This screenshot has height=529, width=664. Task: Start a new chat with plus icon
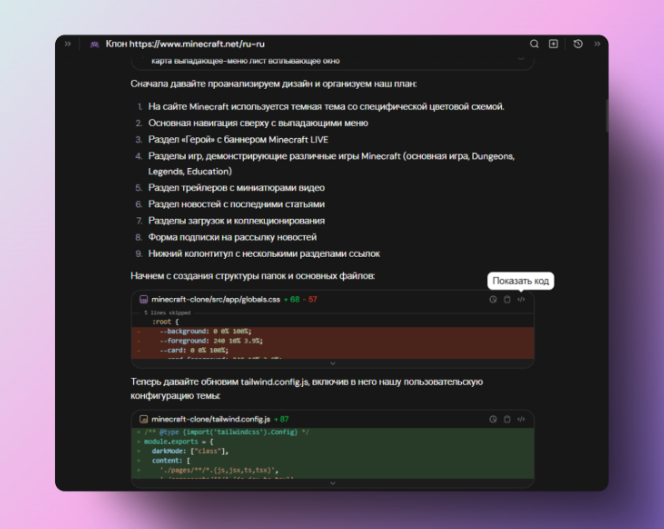tap(553, 44)
